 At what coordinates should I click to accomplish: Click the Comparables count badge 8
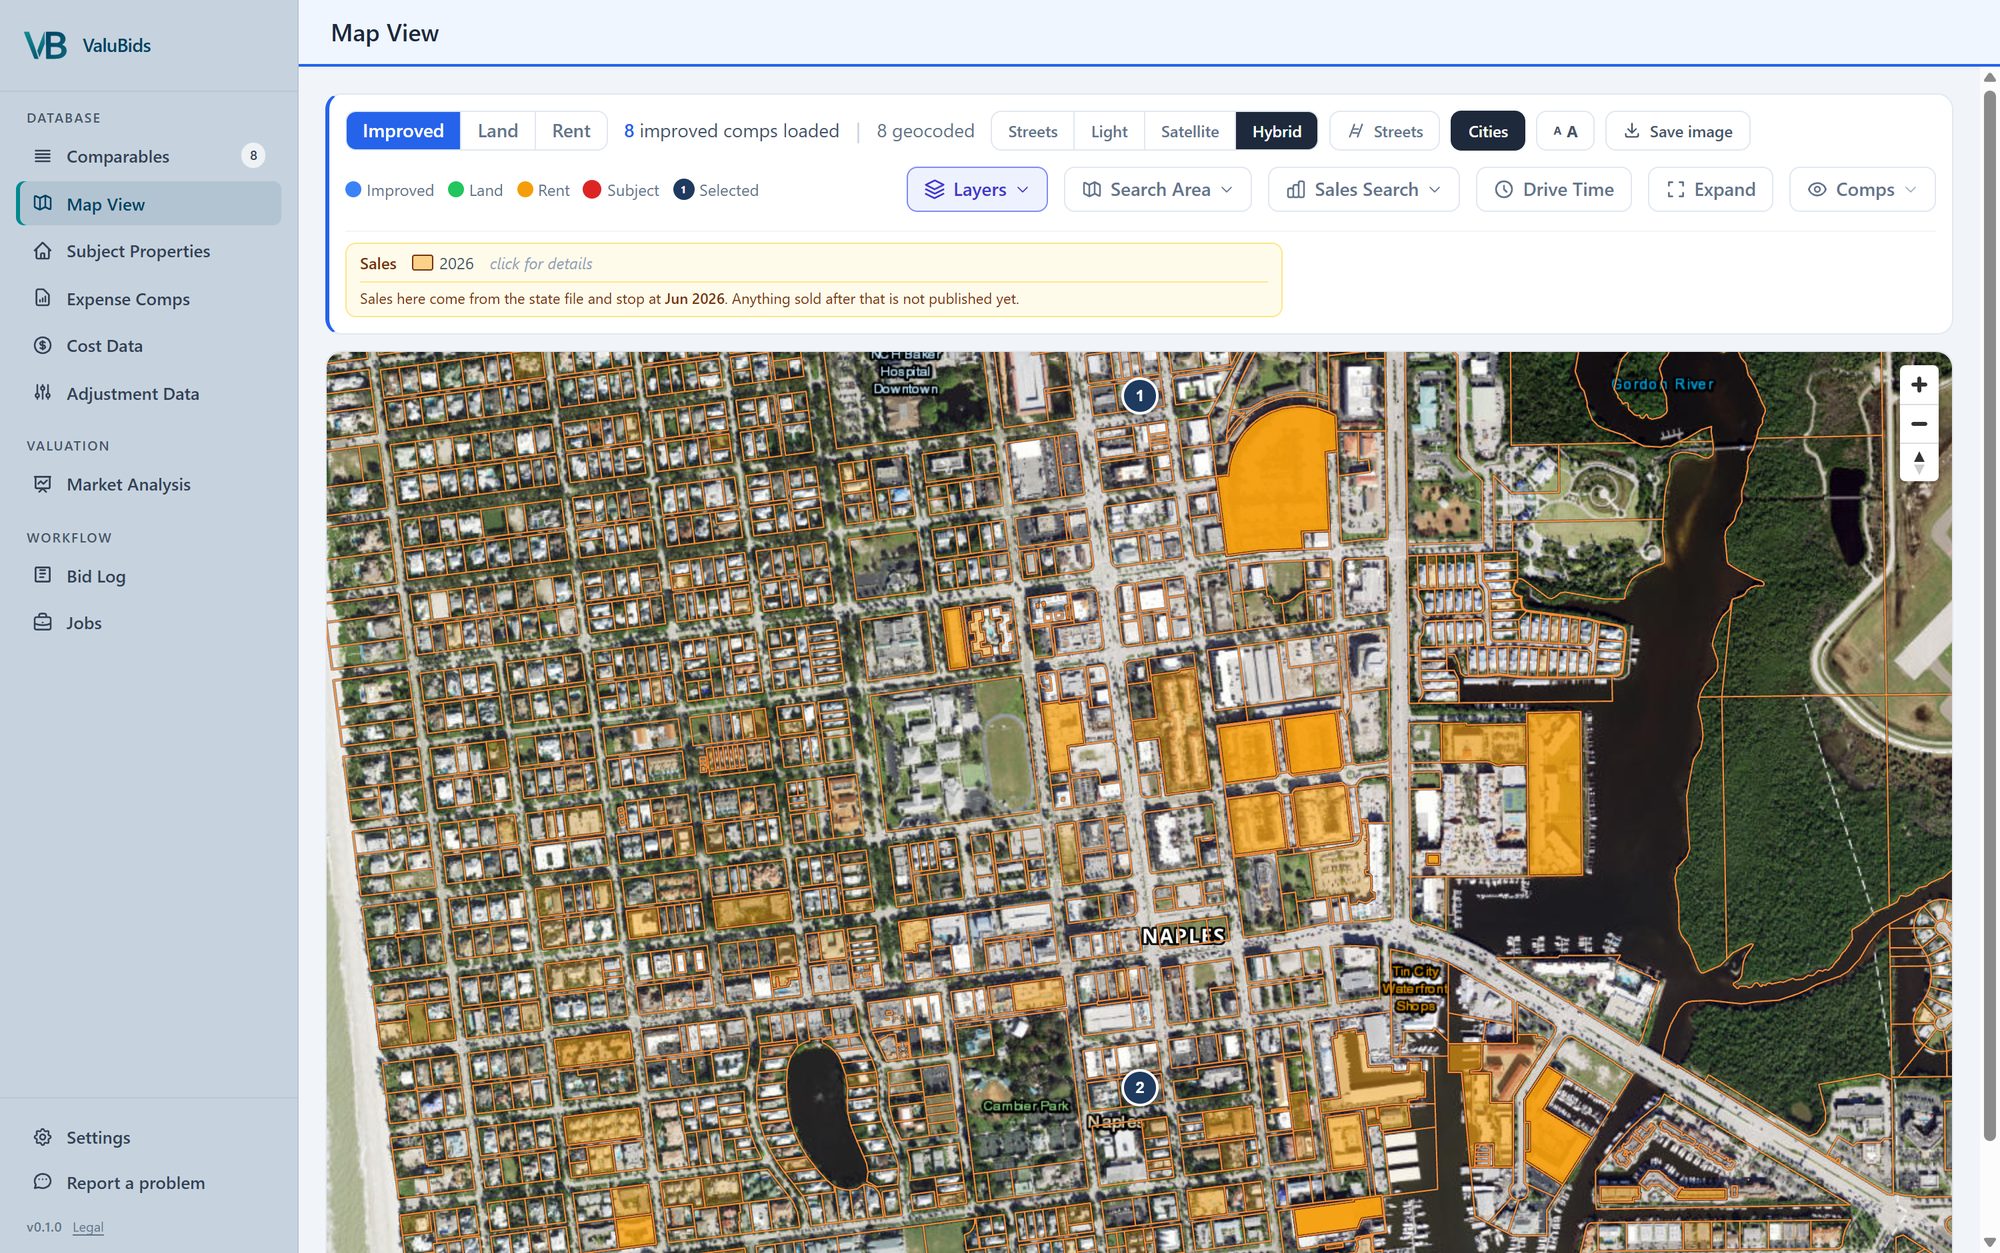point(253,155)
